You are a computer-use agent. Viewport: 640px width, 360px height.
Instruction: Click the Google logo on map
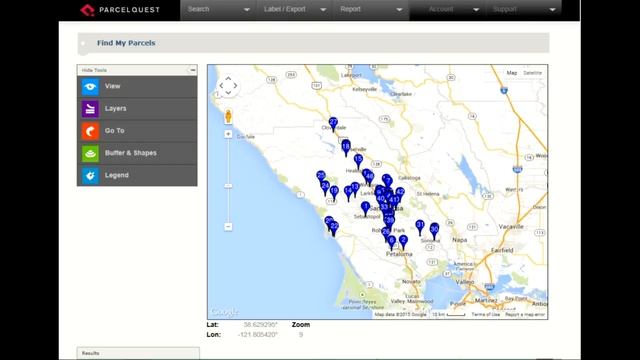(x=224, y=313)
